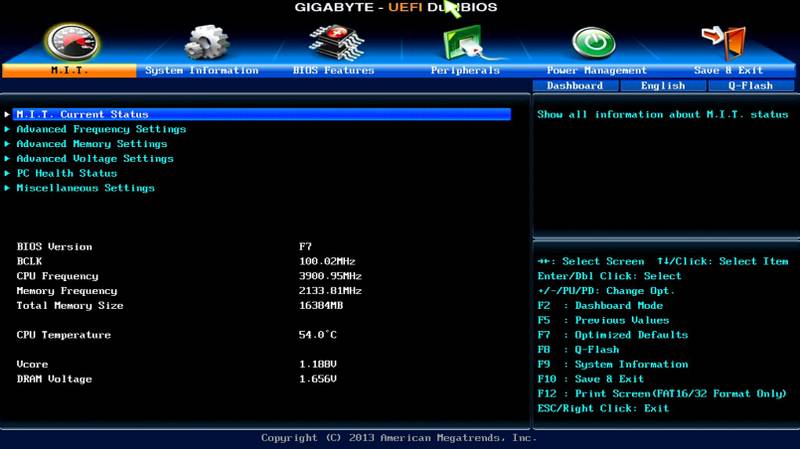Screen dimensions: 800x449
Task: Open the BIOS Features tab
Action: click(x=334, y=70)
